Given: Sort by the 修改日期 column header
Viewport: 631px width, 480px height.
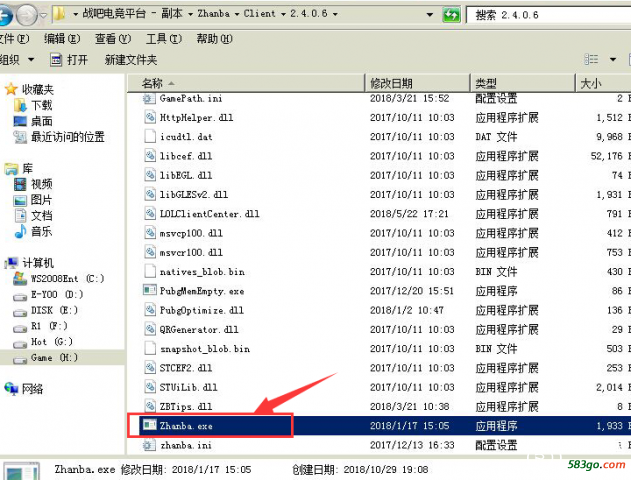Looking at the screenshot, I should click(417, 83).
